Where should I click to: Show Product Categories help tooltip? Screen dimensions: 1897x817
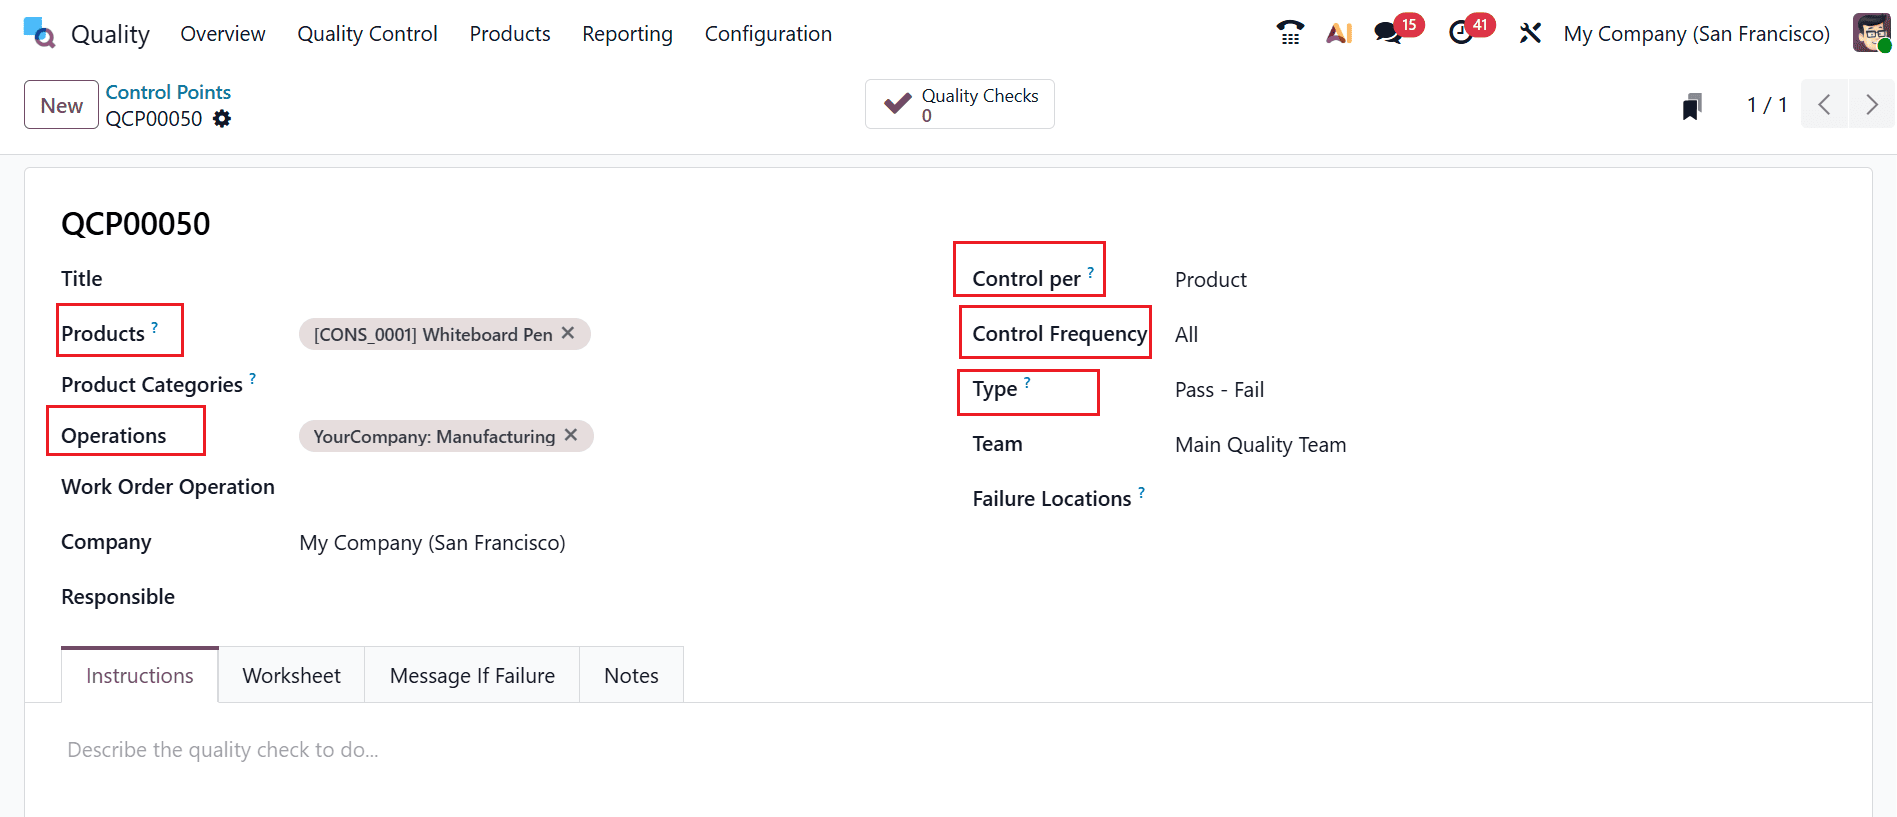pyautogui.click(x=253, y=378)
